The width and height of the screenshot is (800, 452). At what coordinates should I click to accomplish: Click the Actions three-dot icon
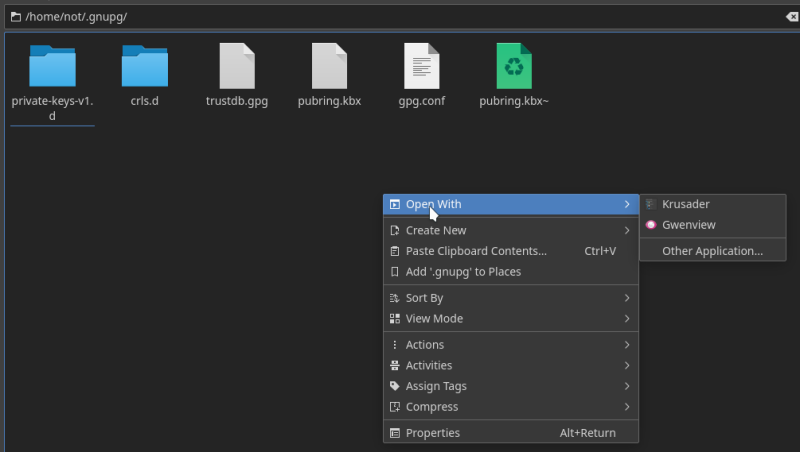click(395, 345)
